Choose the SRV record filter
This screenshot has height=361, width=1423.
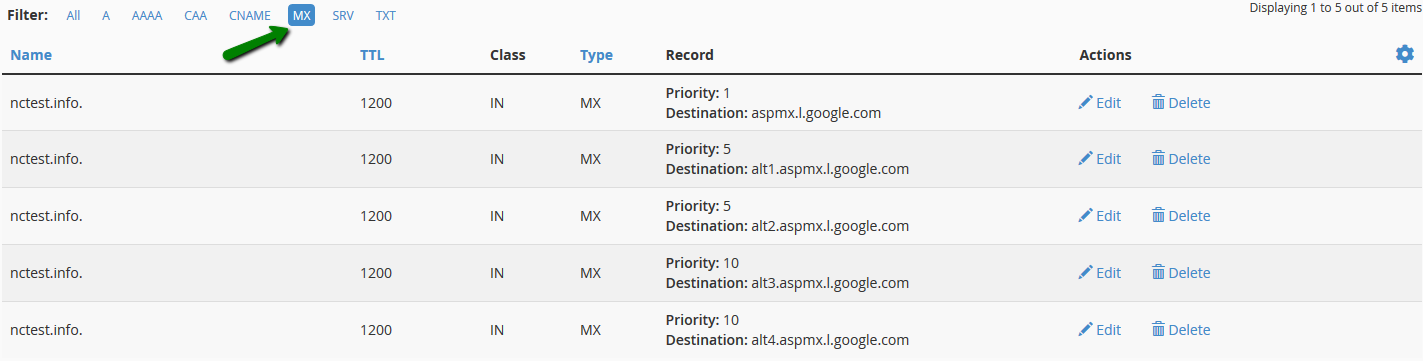343,16
